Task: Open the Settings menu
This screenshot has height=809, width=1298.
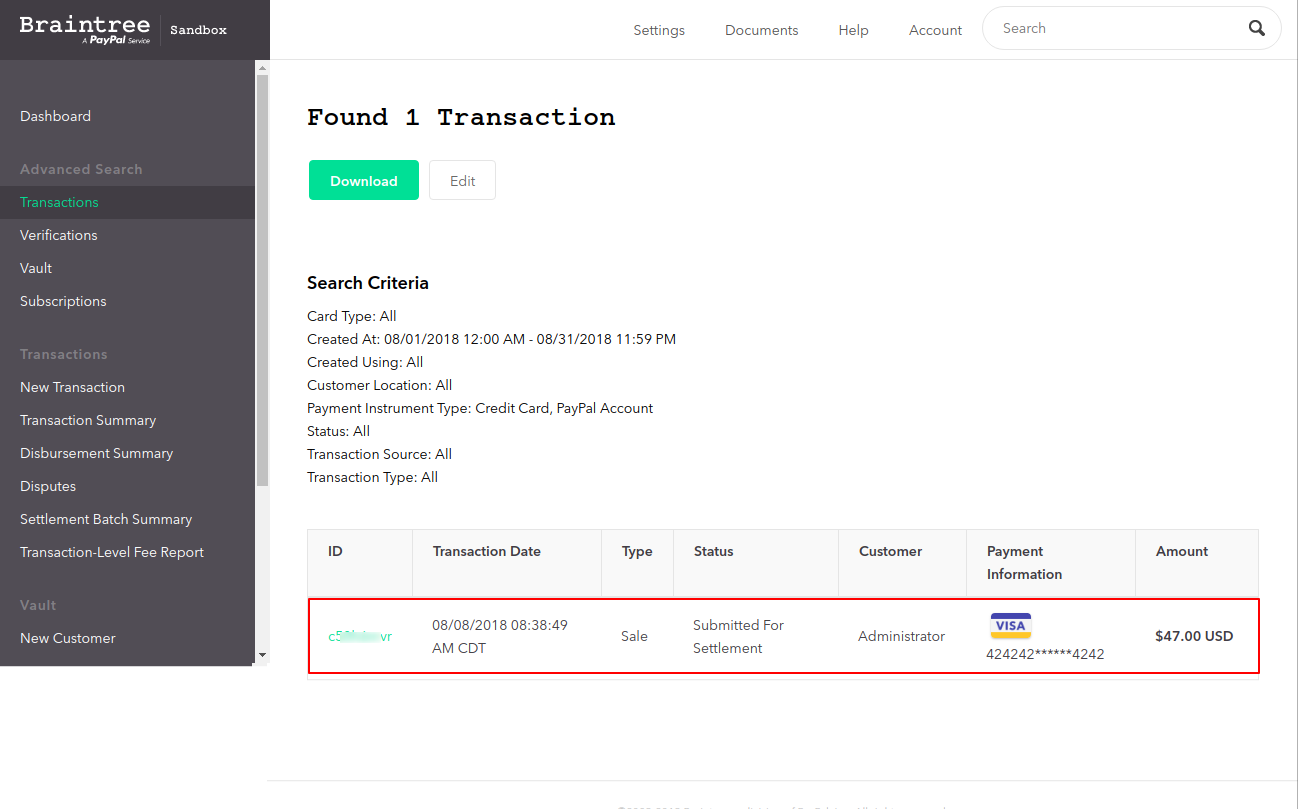Action: (x=659, y=30)
